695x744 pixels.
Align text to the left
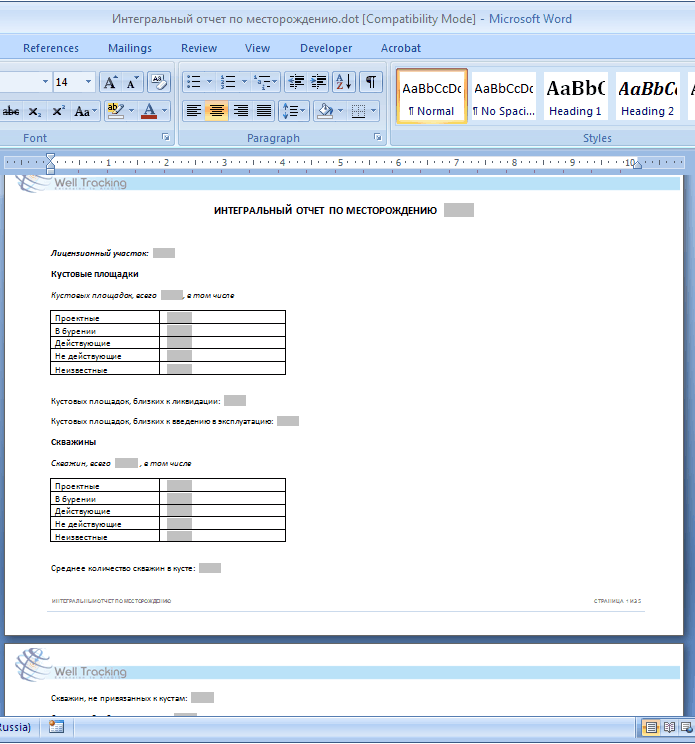tap(194, 111)
